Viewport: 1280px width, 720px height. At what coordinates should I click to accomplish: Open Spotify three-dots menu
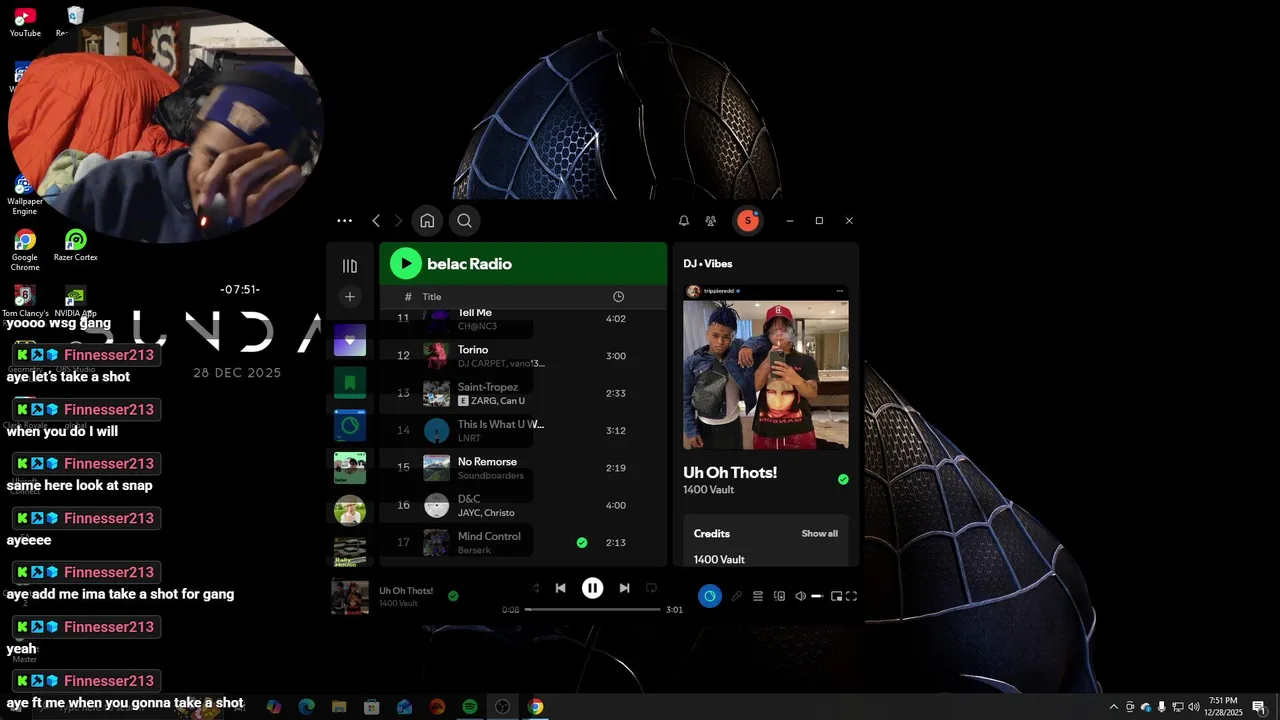click(344, 221)
